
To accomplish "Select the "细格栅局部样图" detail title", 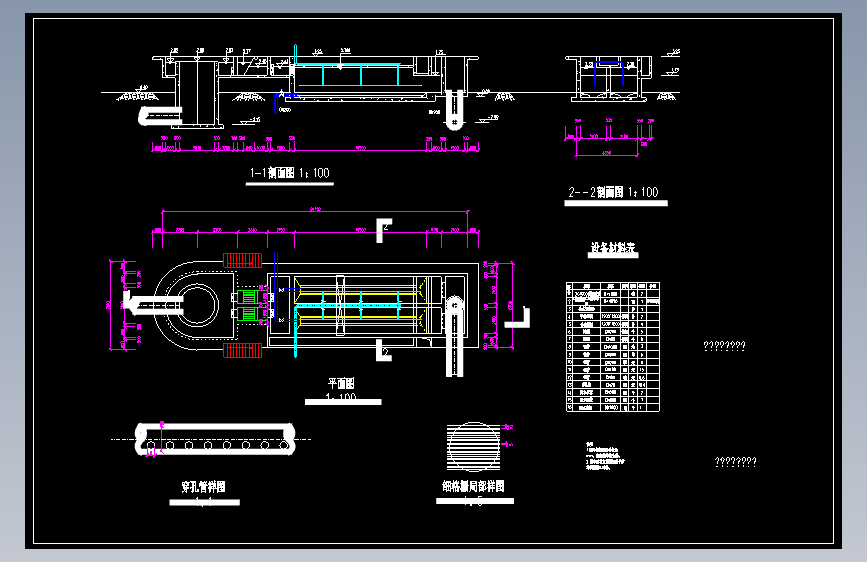I will click(473, 486).
